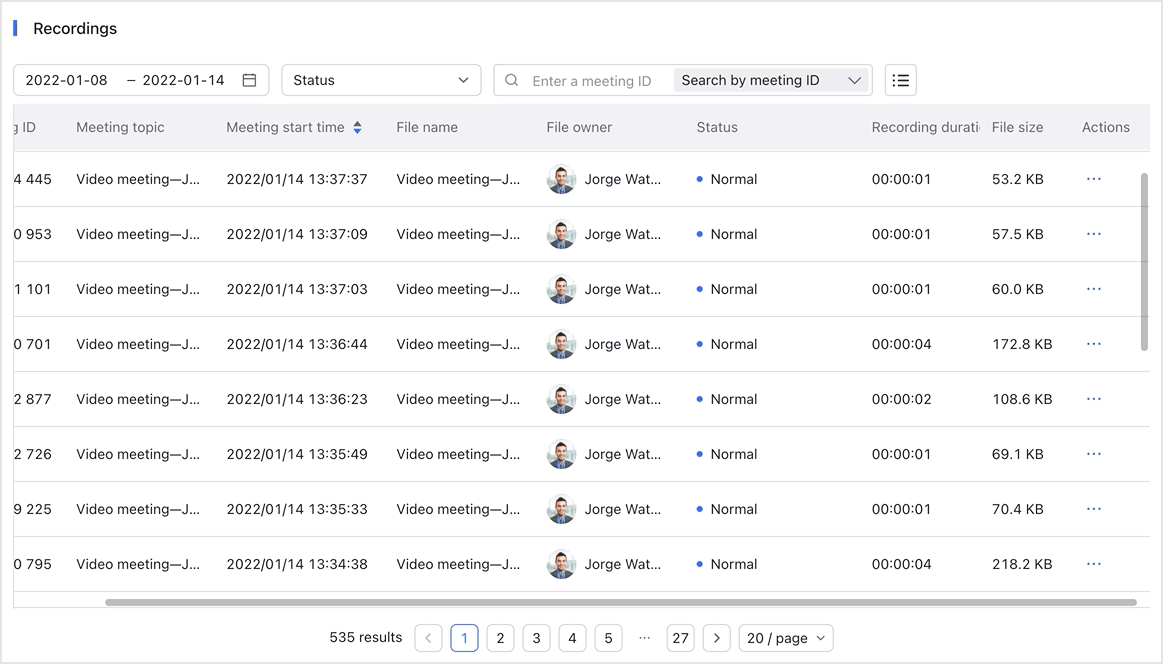1163x664 pixels.
Task: Open actions menu for 57.5 KB recording
Action: click(x=1093, y=234)
